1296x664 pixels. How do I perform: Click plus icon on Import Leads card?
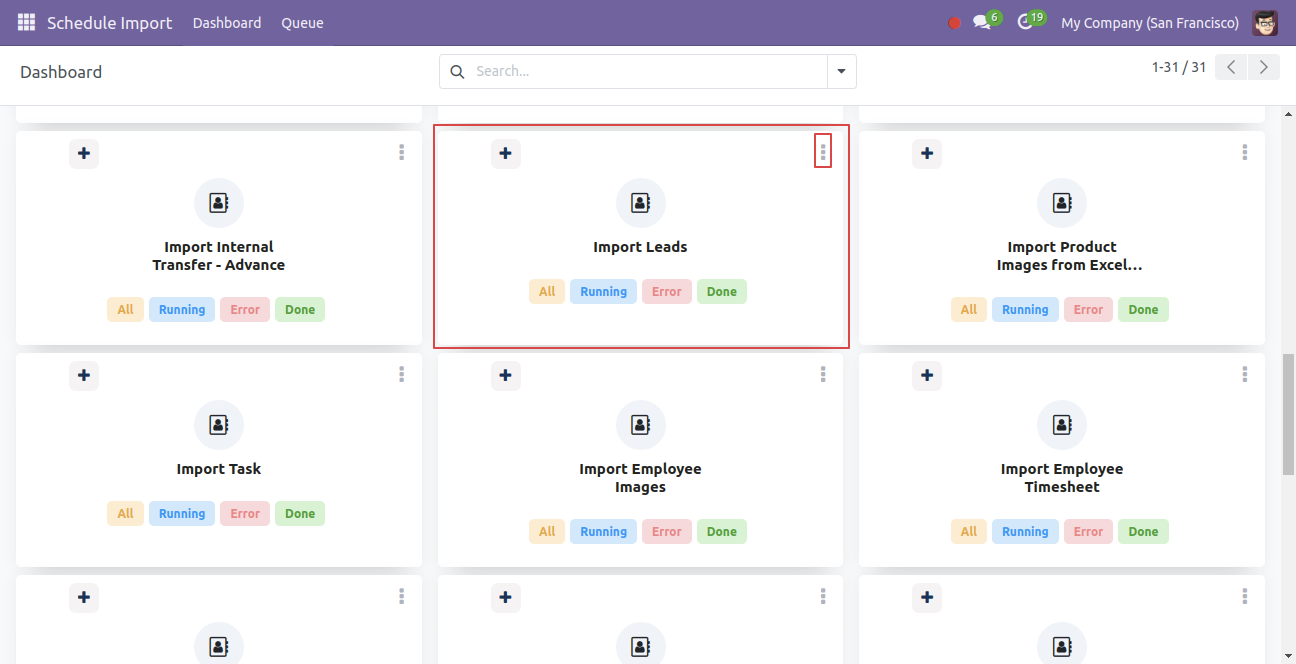(x=506, y=153)
